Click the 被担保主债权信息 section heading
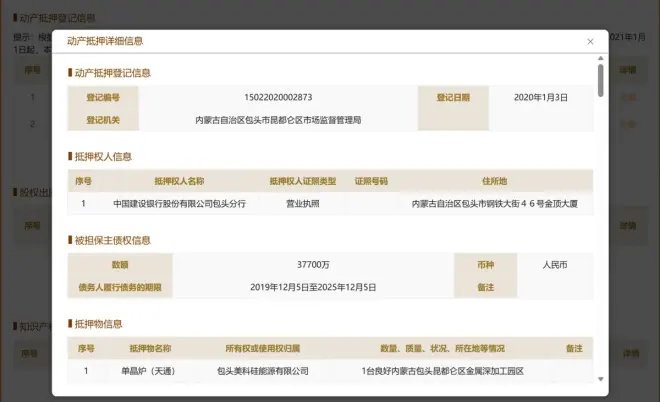 112,241
